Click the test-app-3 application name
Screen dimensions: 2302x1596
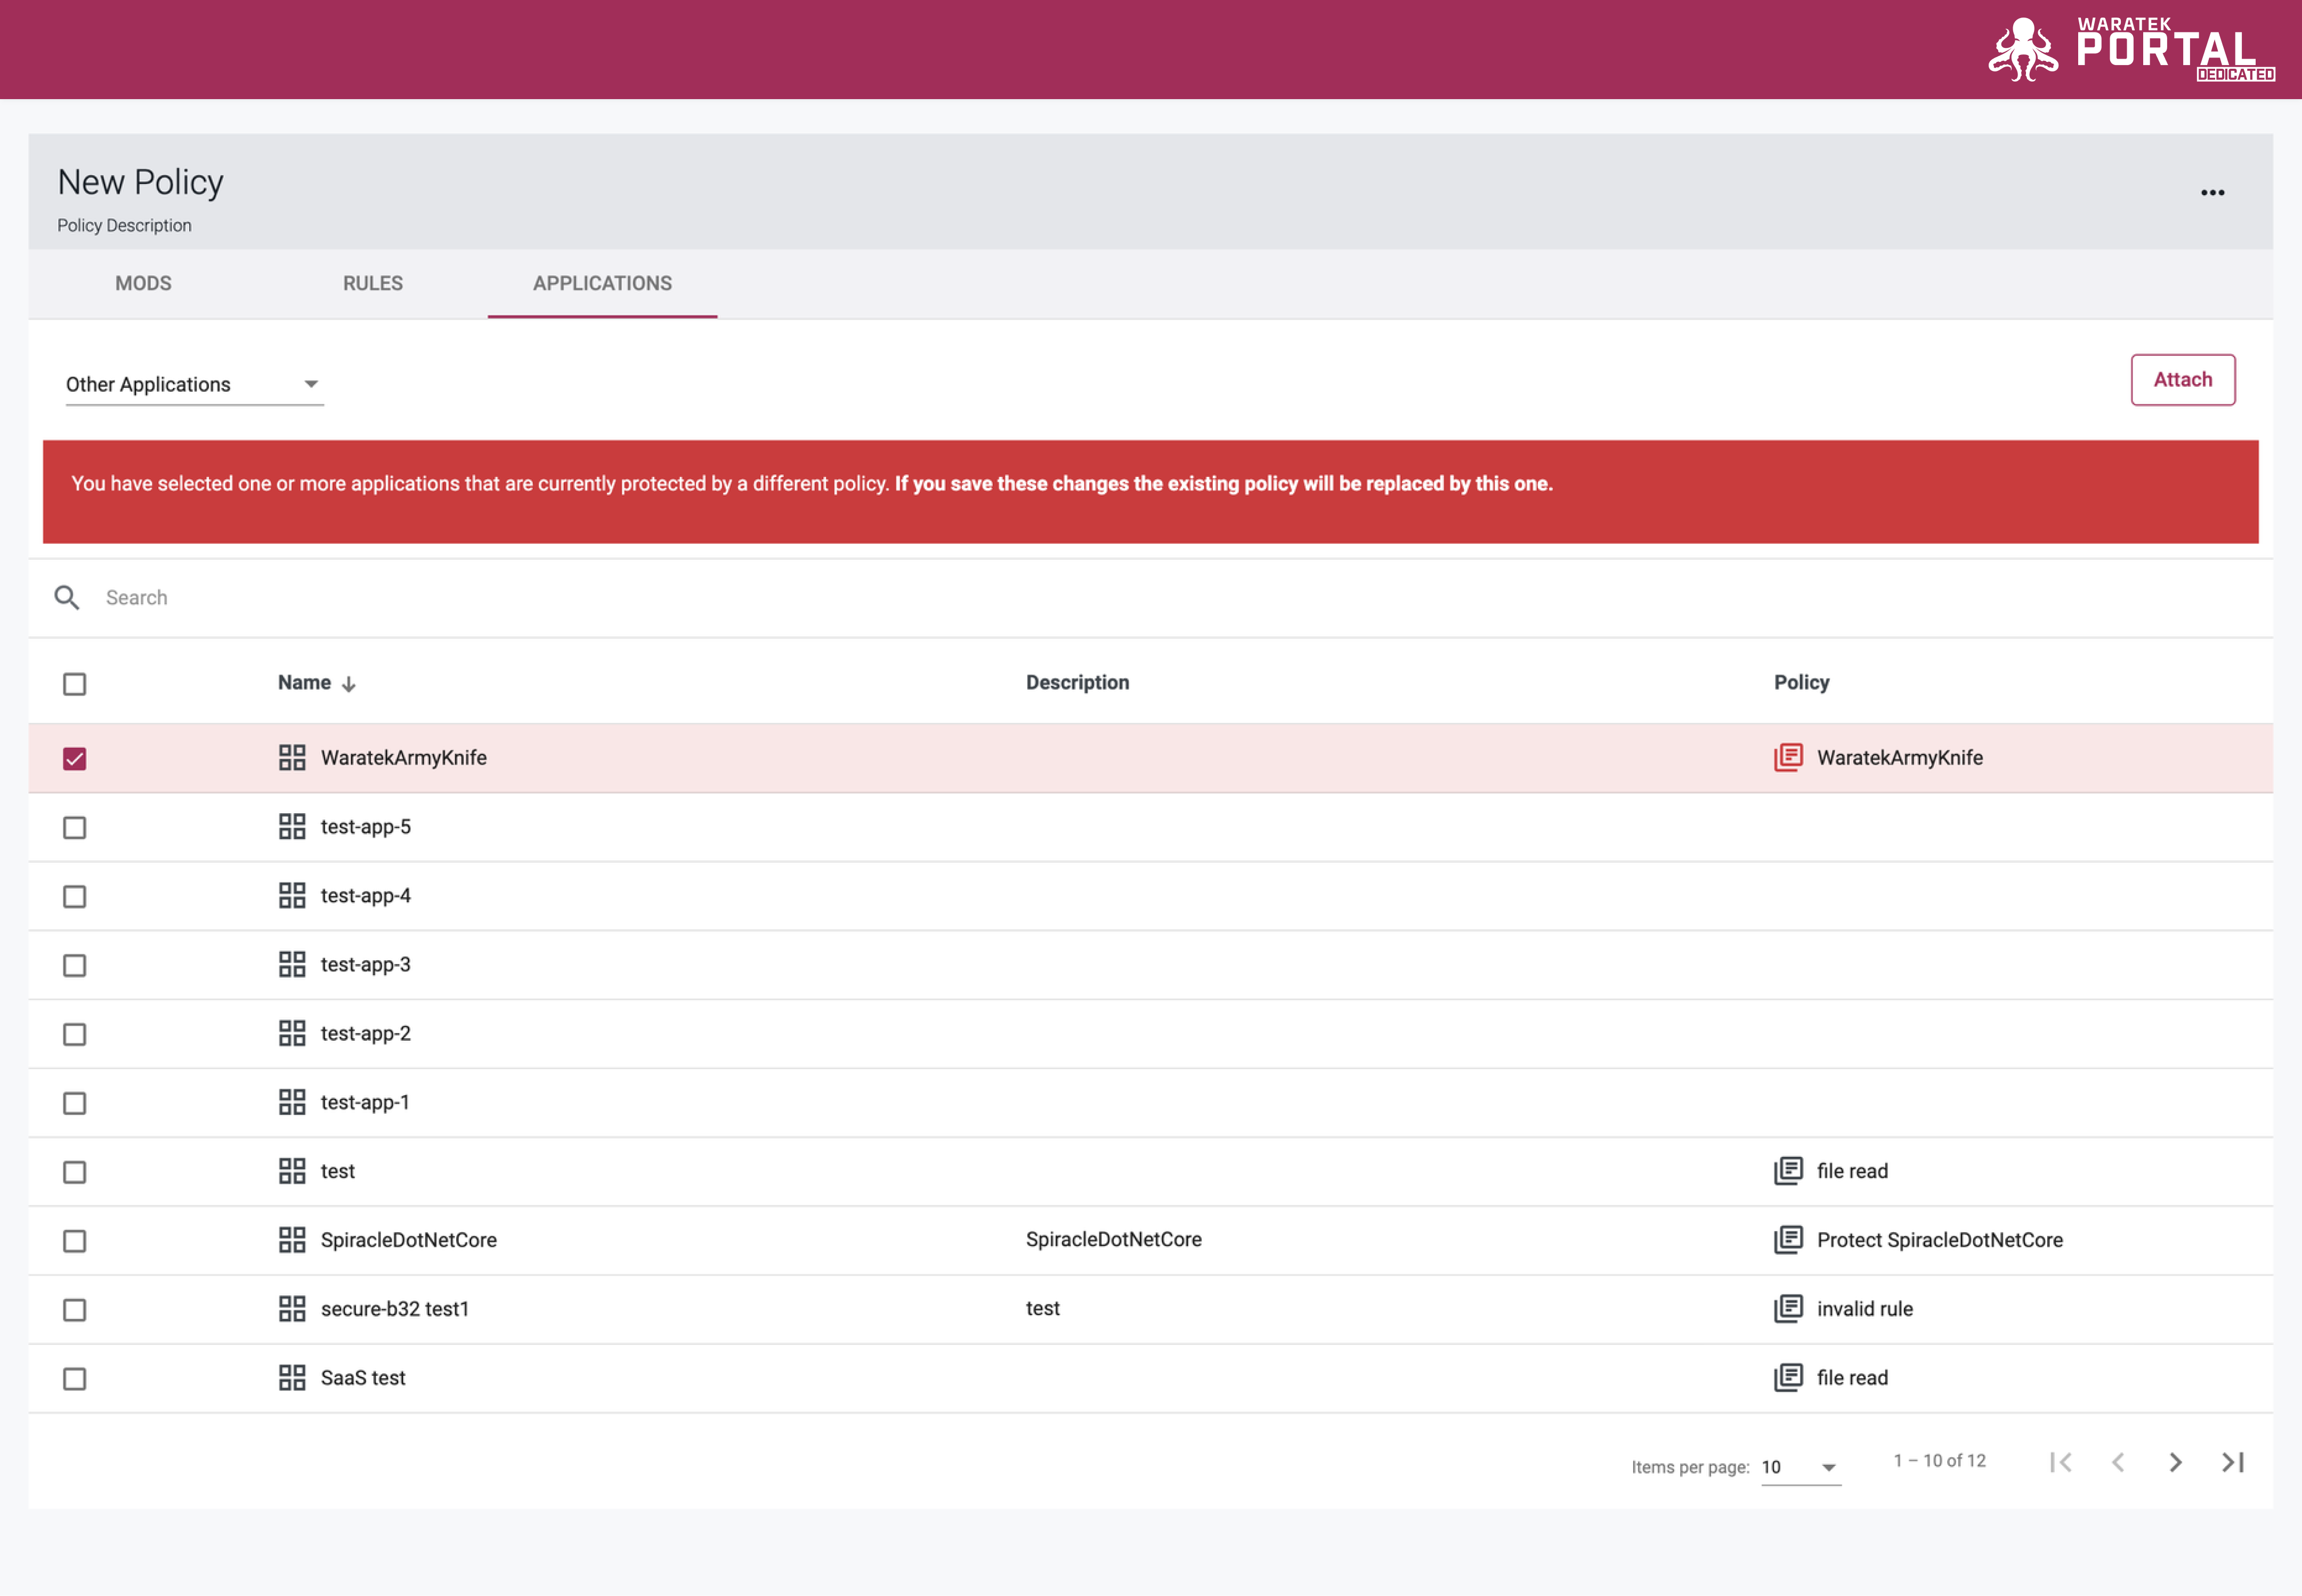tap(366, 965)
